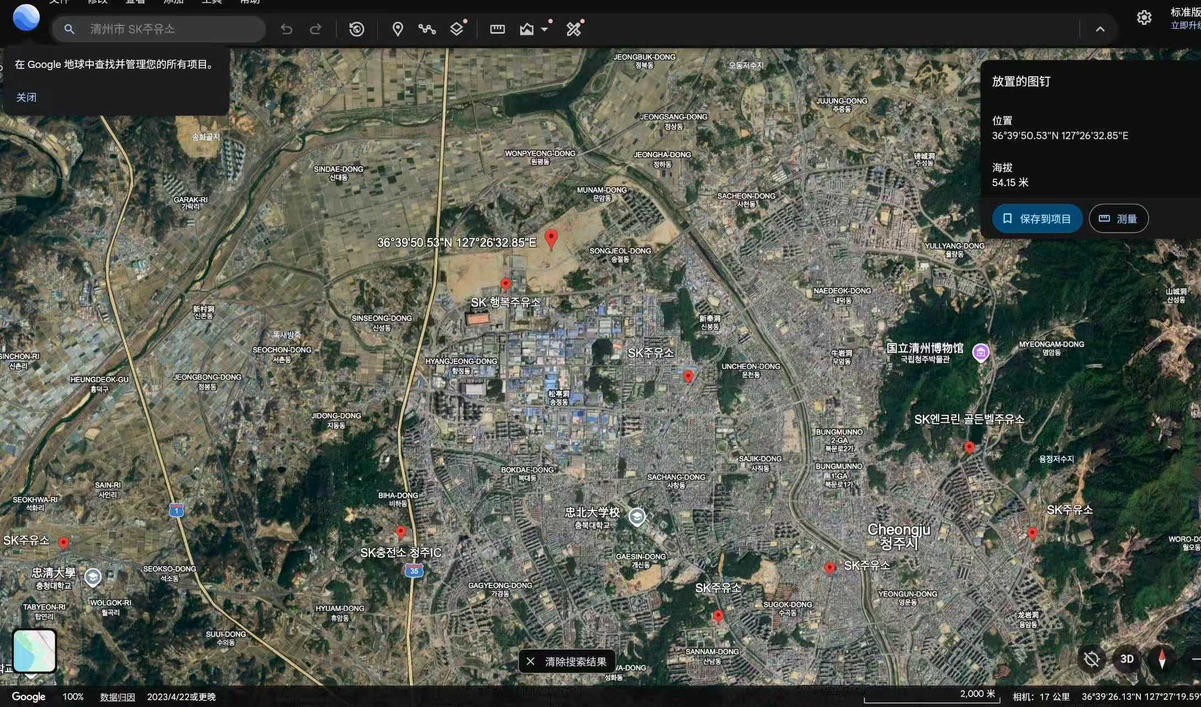Click the 测量 button in the pin panel
Screen dimensions: 1201x707
click(1118, 219)
